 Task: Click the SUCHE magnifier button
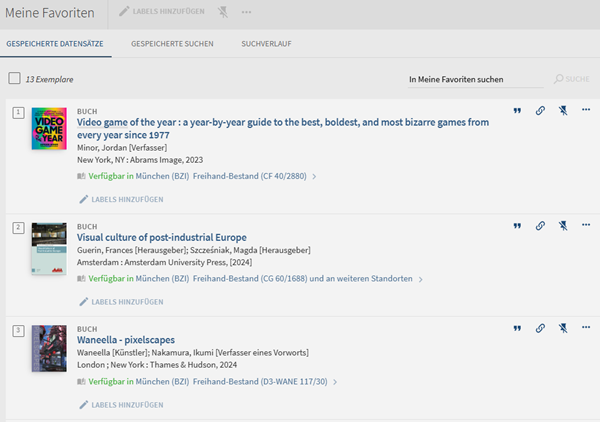(x=572, y=79)
